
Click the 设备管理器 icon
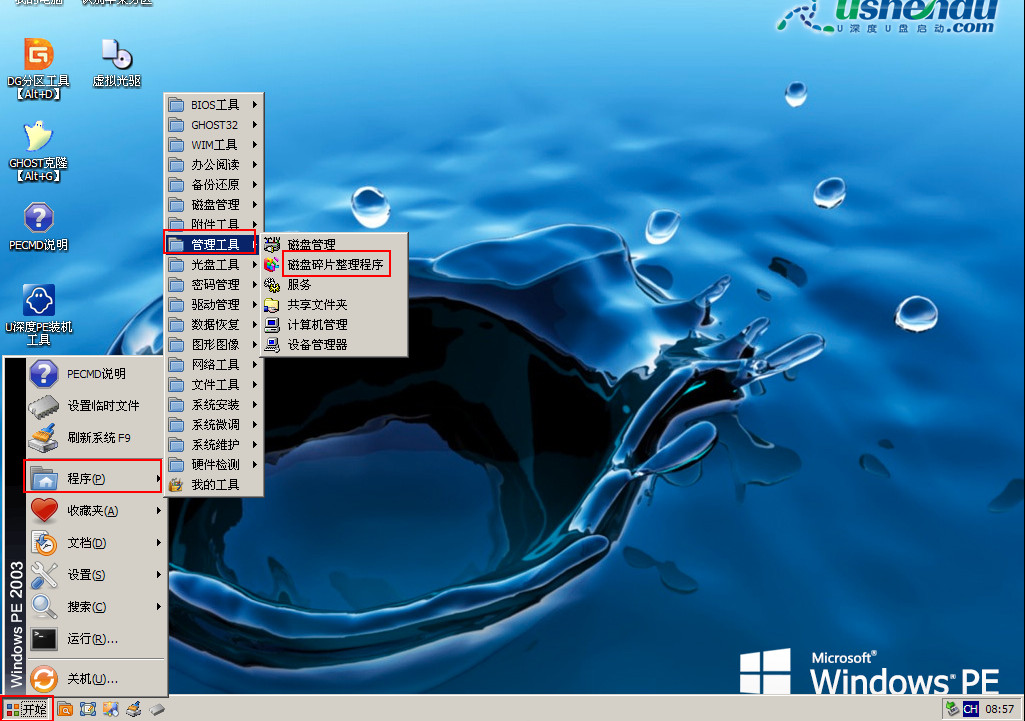[x=272, y=344]
